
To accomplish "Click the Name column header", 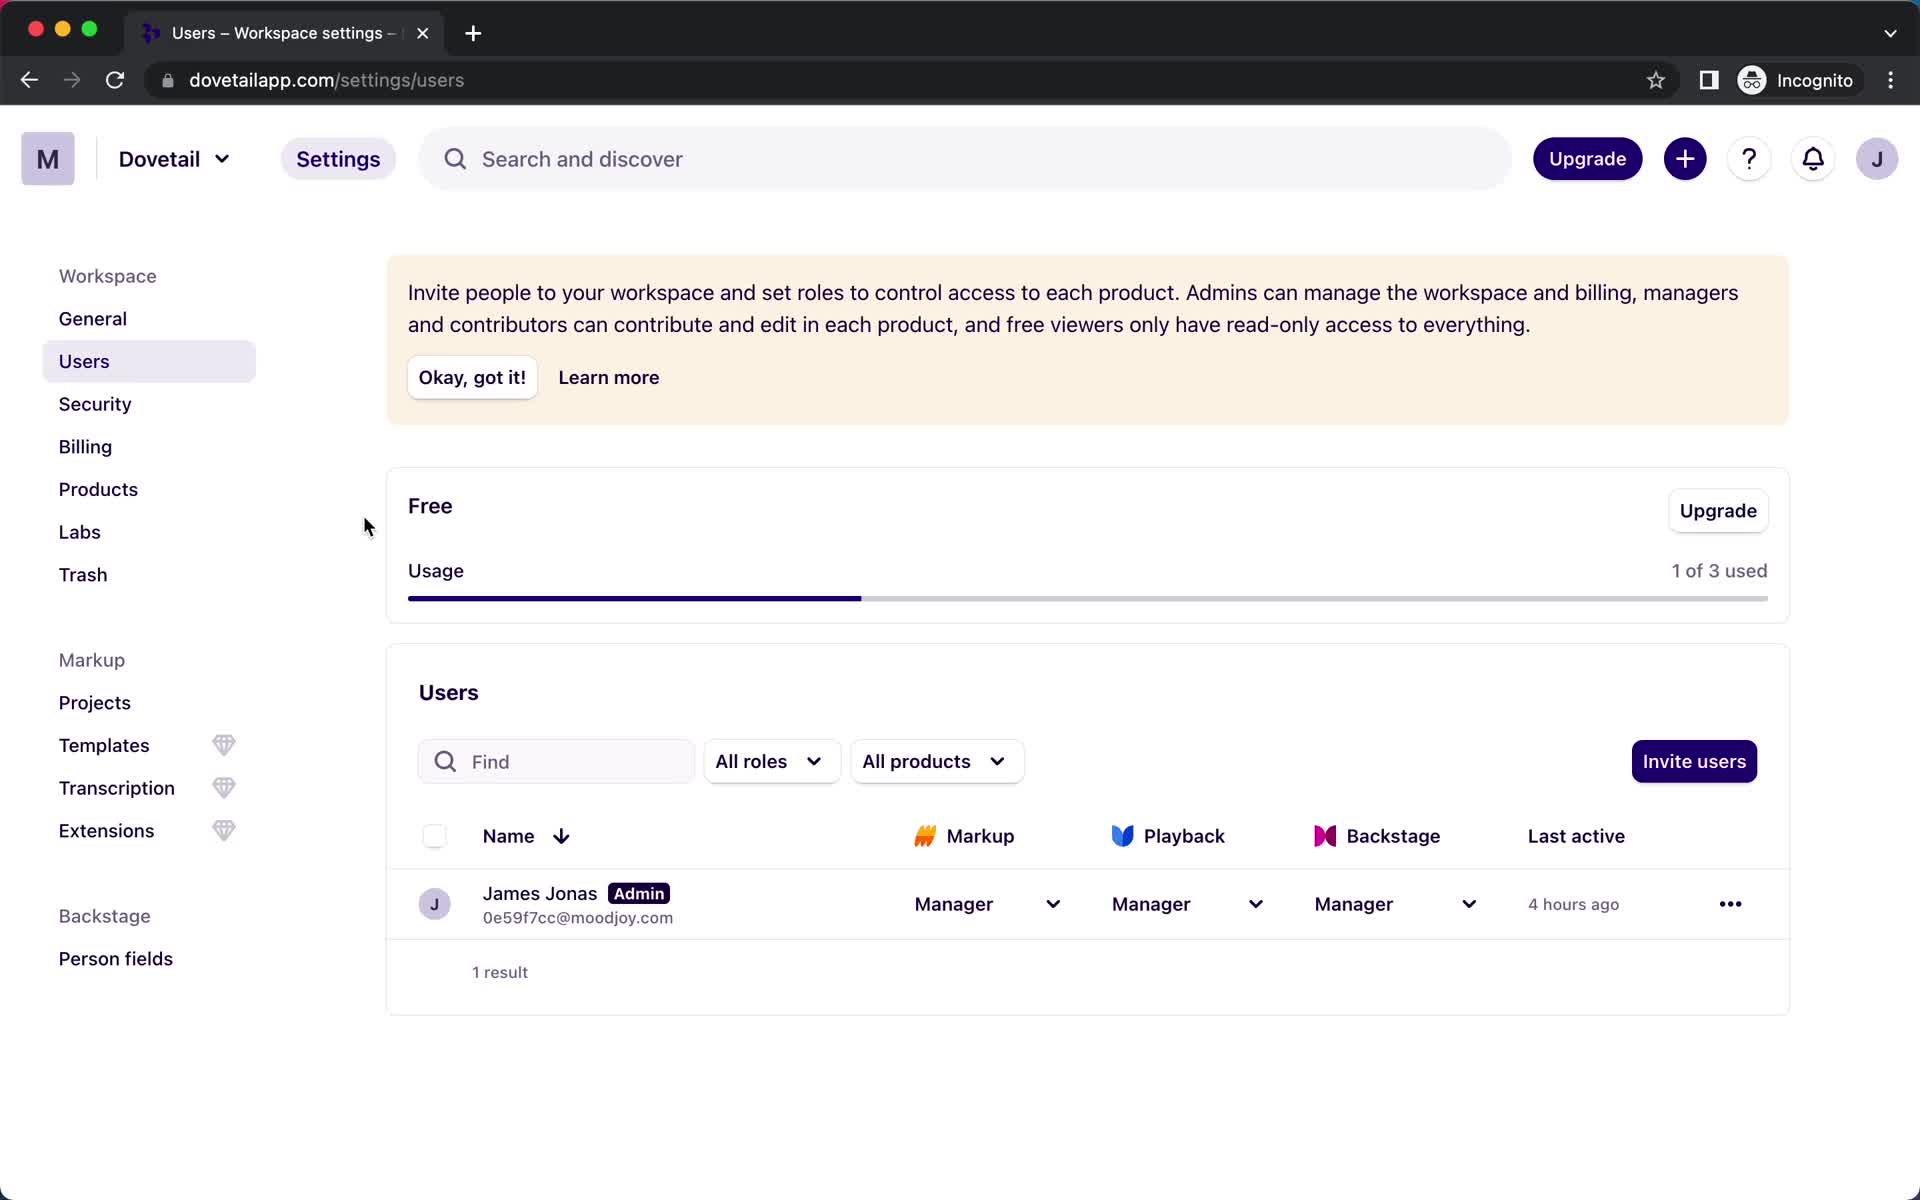I will point(508,836).
